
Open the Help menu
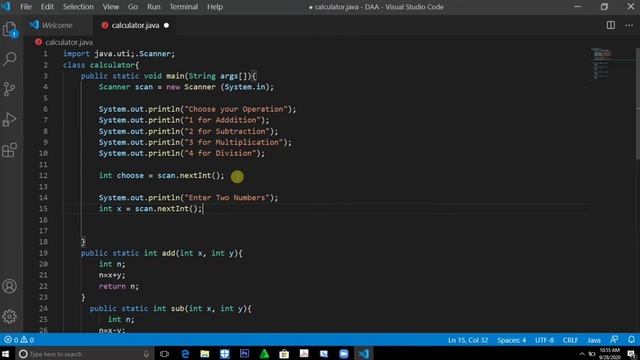point(215,7)
